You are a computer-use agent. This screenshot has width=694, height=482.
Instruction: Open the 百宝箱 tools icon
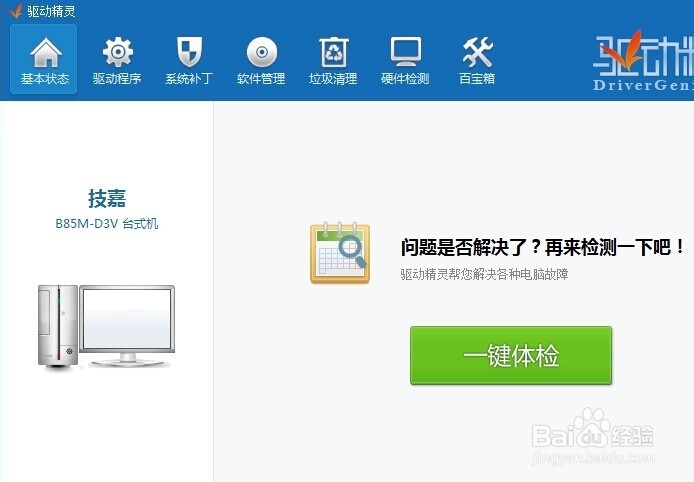477,52
